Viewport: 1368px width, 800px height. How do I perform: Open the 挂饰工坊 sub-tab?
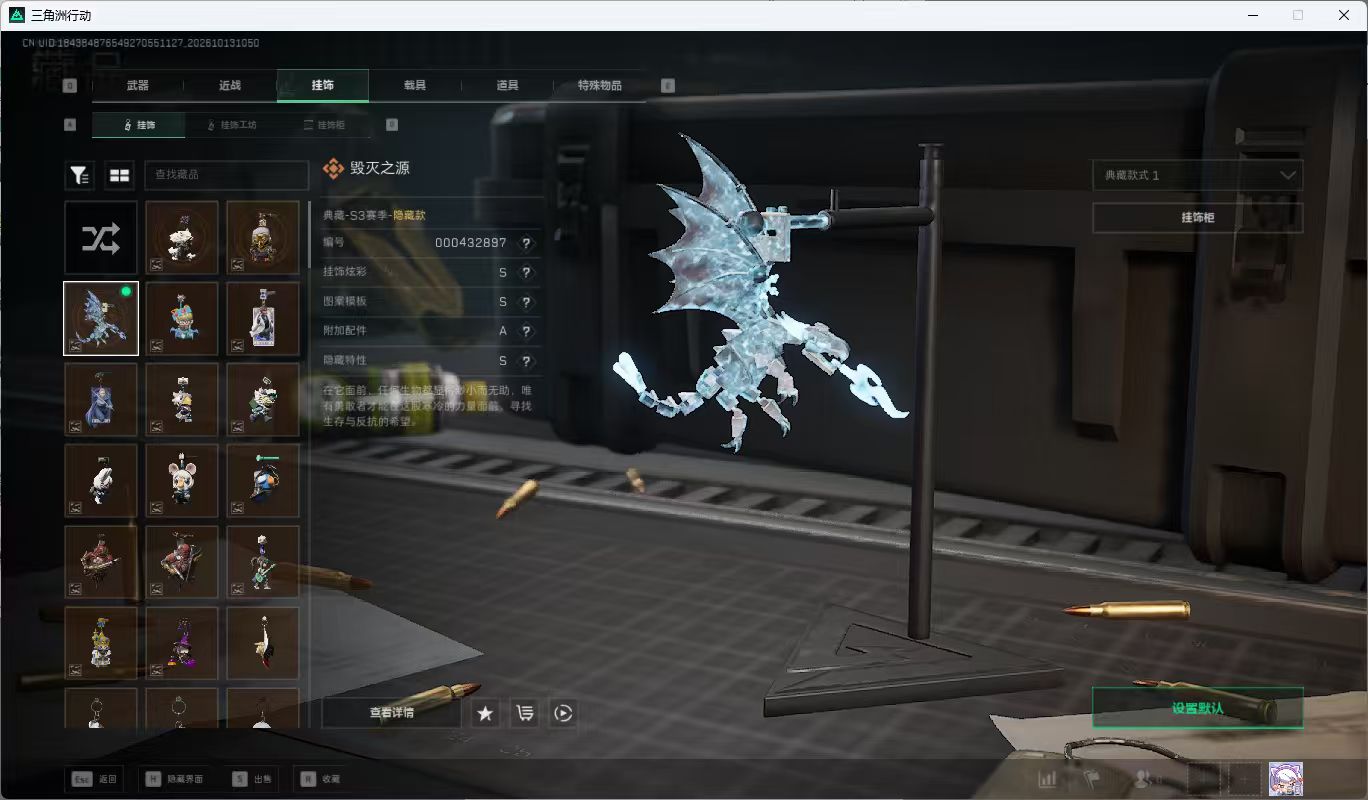coord(230,125)
